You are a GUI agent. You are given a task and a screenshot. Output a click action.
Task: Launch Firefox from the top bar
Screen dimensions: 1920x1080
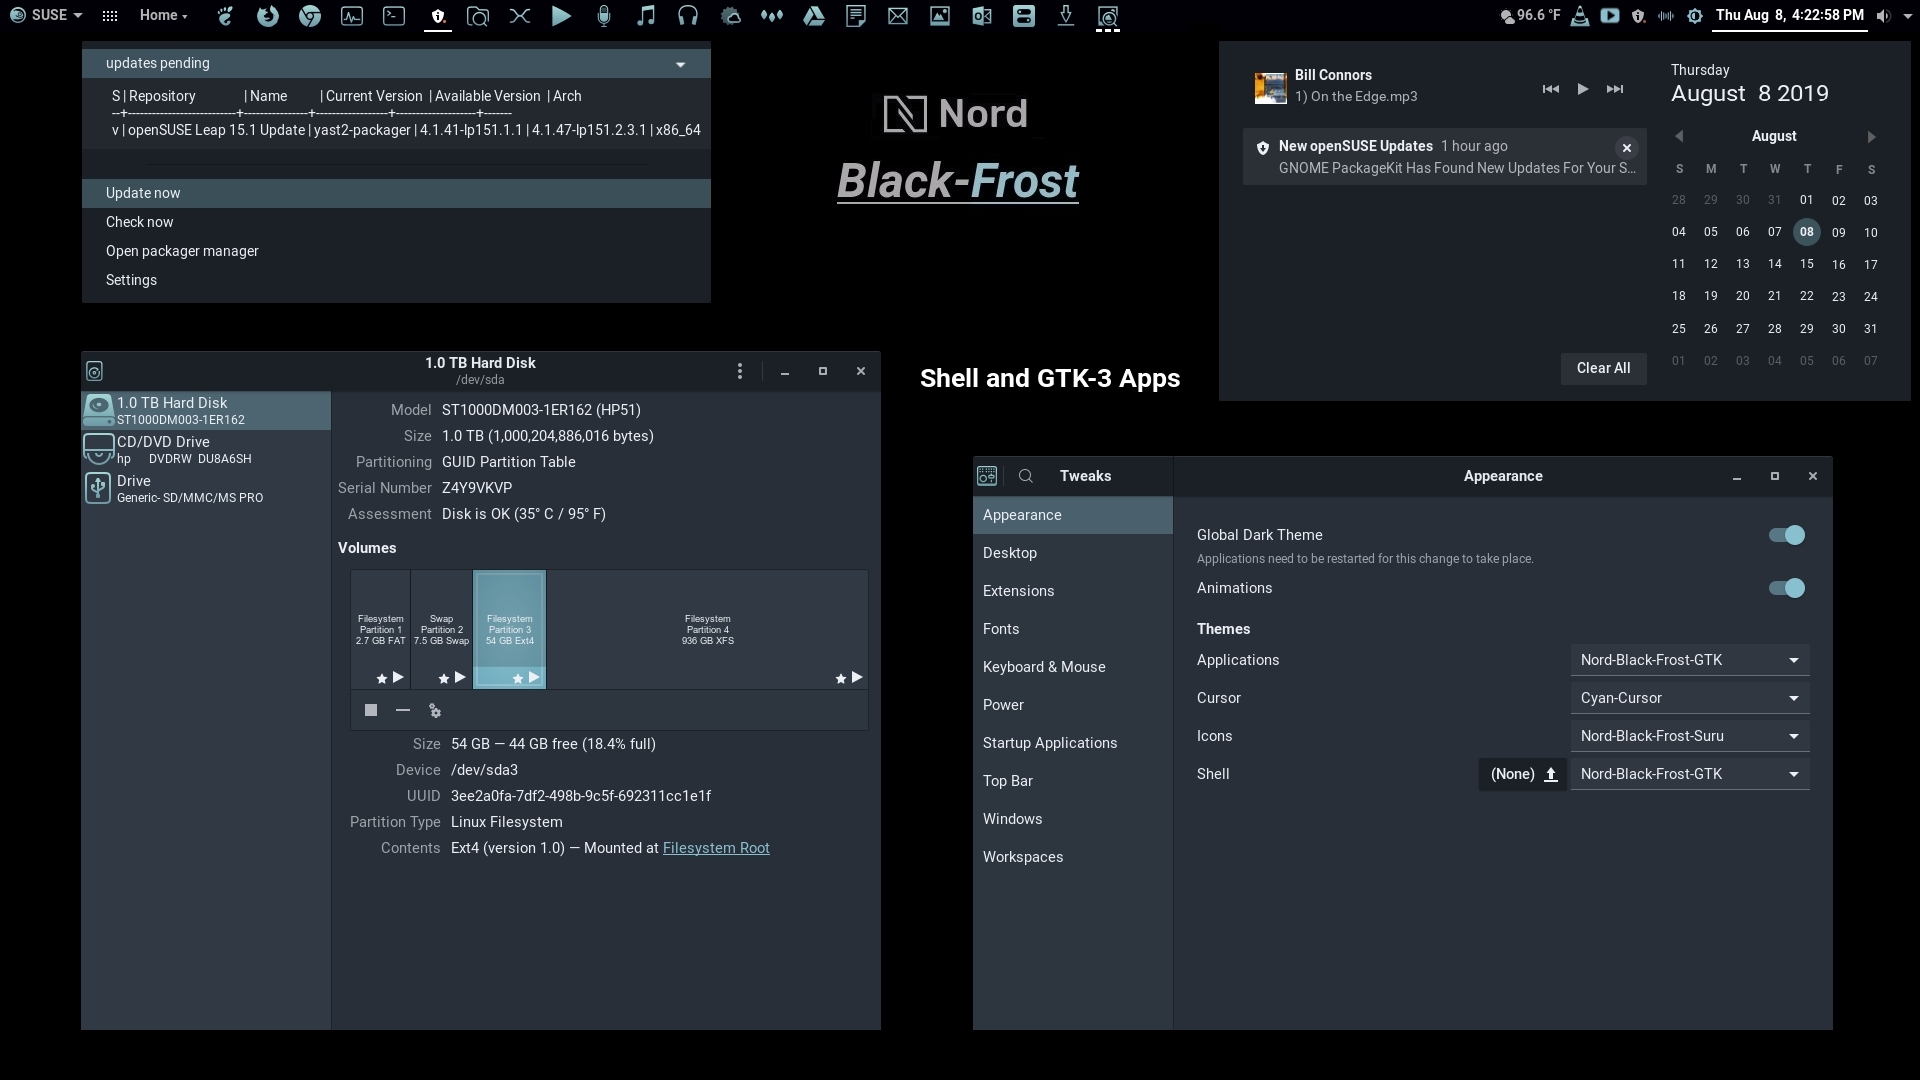(267, 16)
